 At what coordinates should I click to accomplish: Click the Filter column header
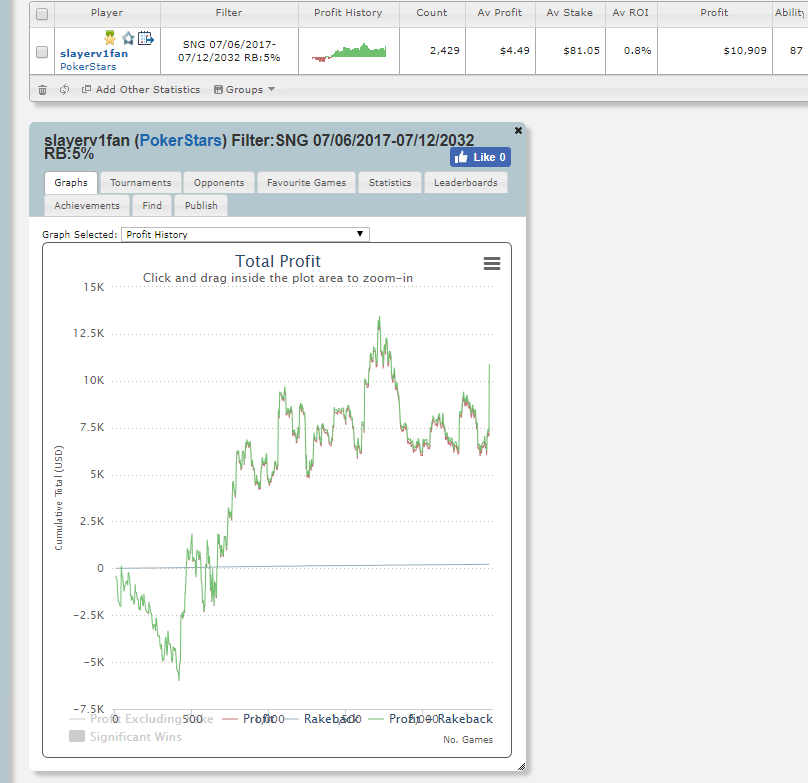point(229,13)
